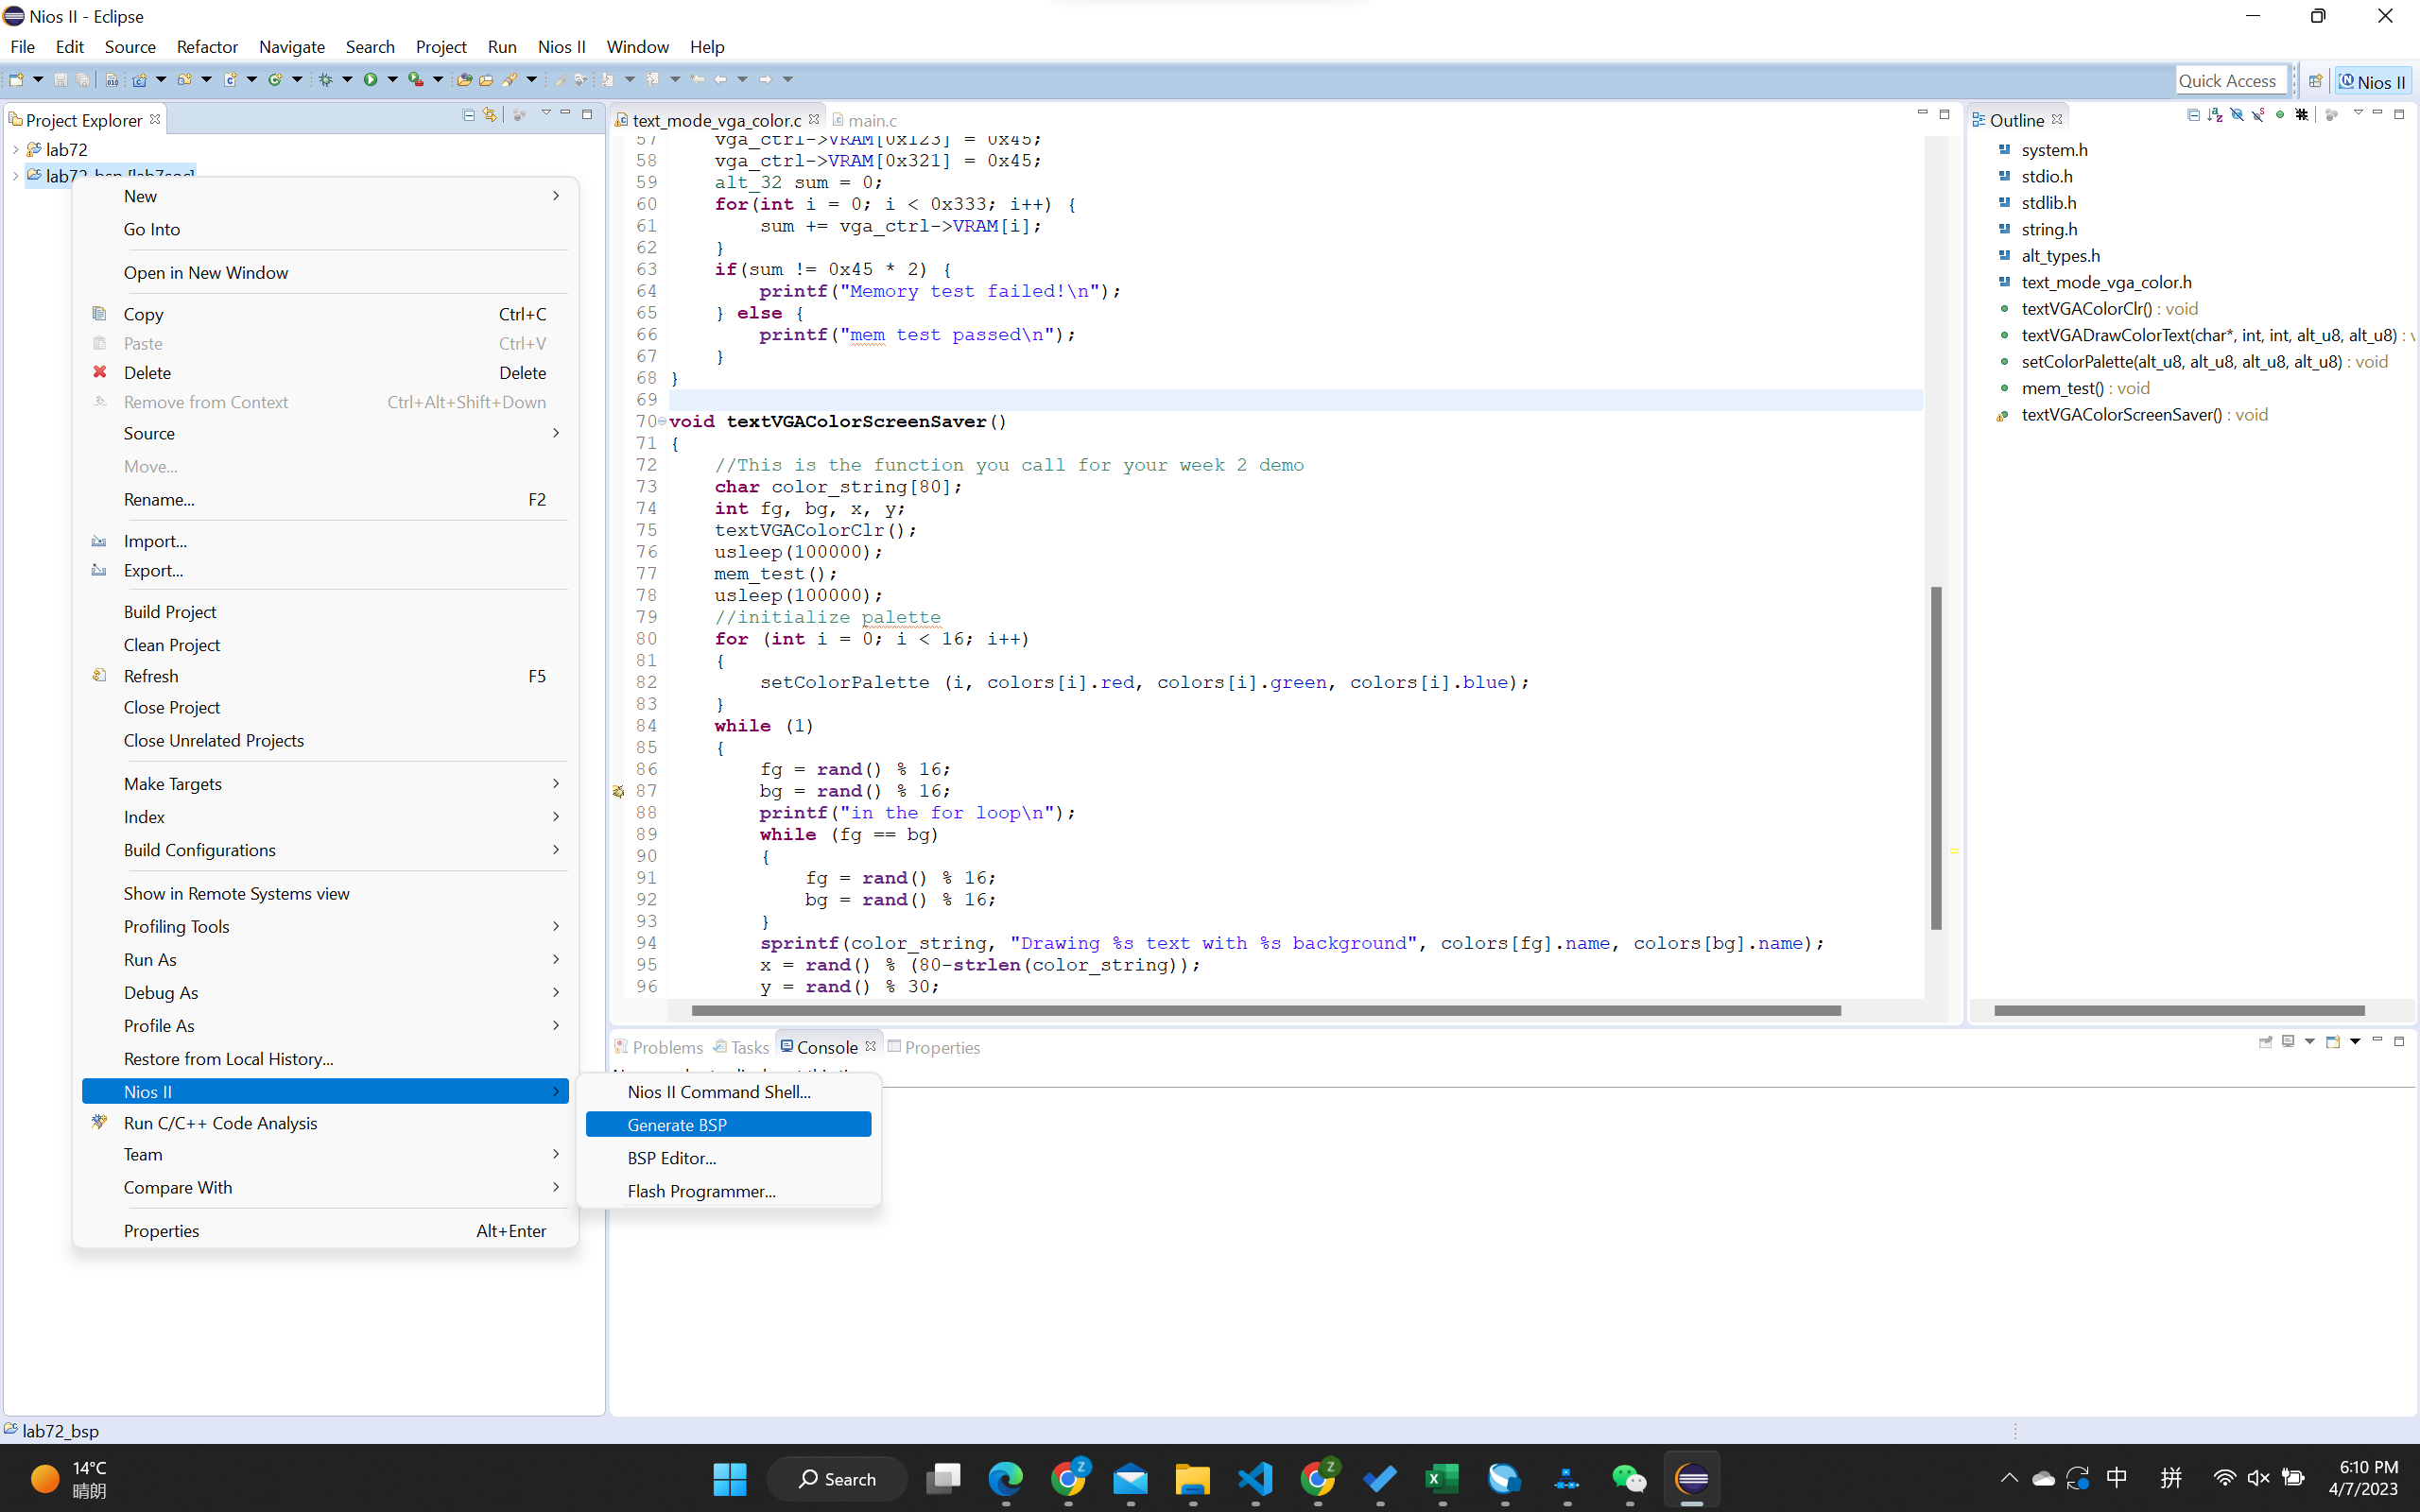Click the New C/C++ Project toolbar icon

[139, 80]
